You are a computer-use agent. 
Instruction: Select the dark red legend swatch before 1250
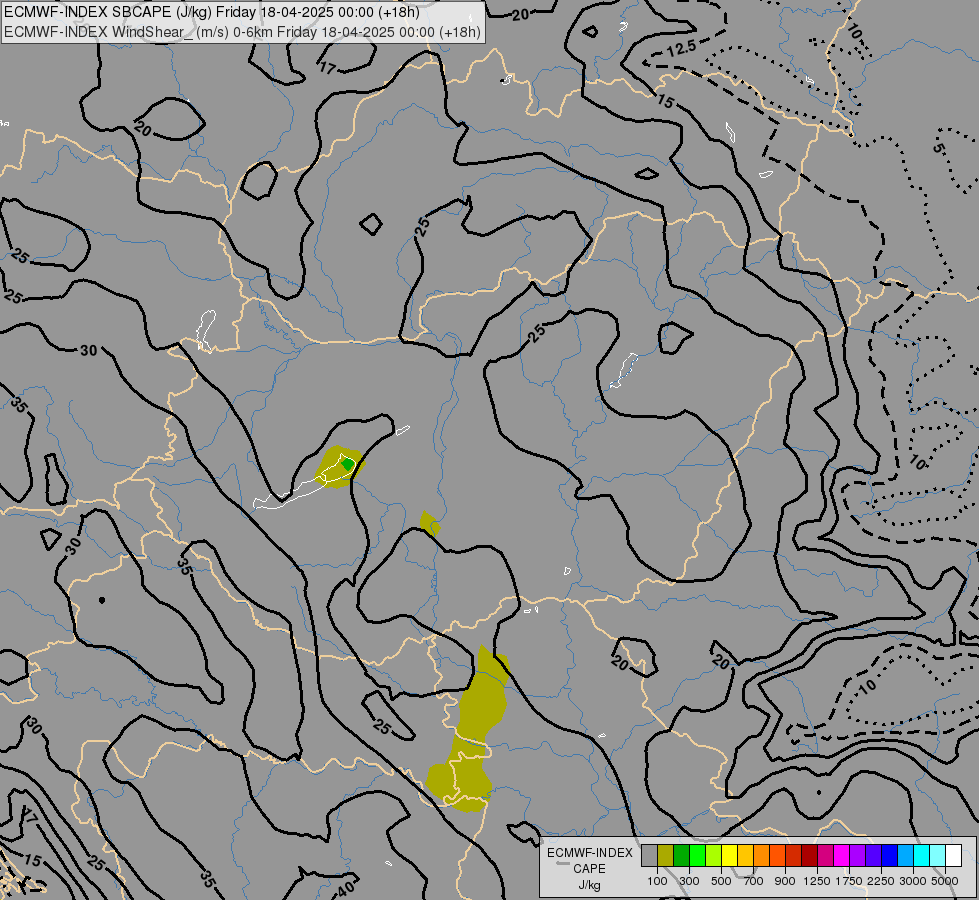[809, 855]
